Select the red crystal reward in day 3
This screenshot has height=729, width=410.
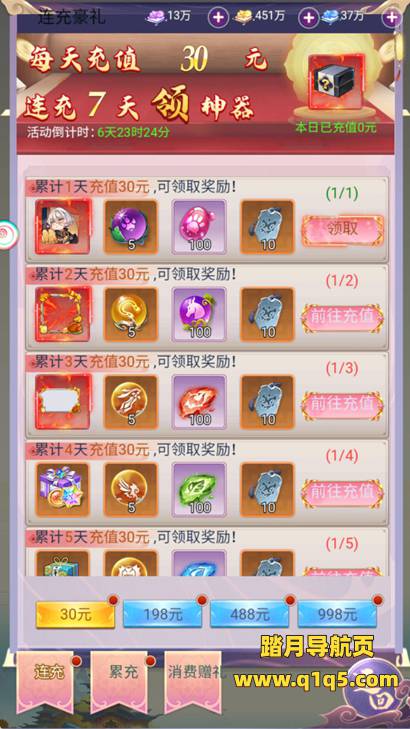199,402
